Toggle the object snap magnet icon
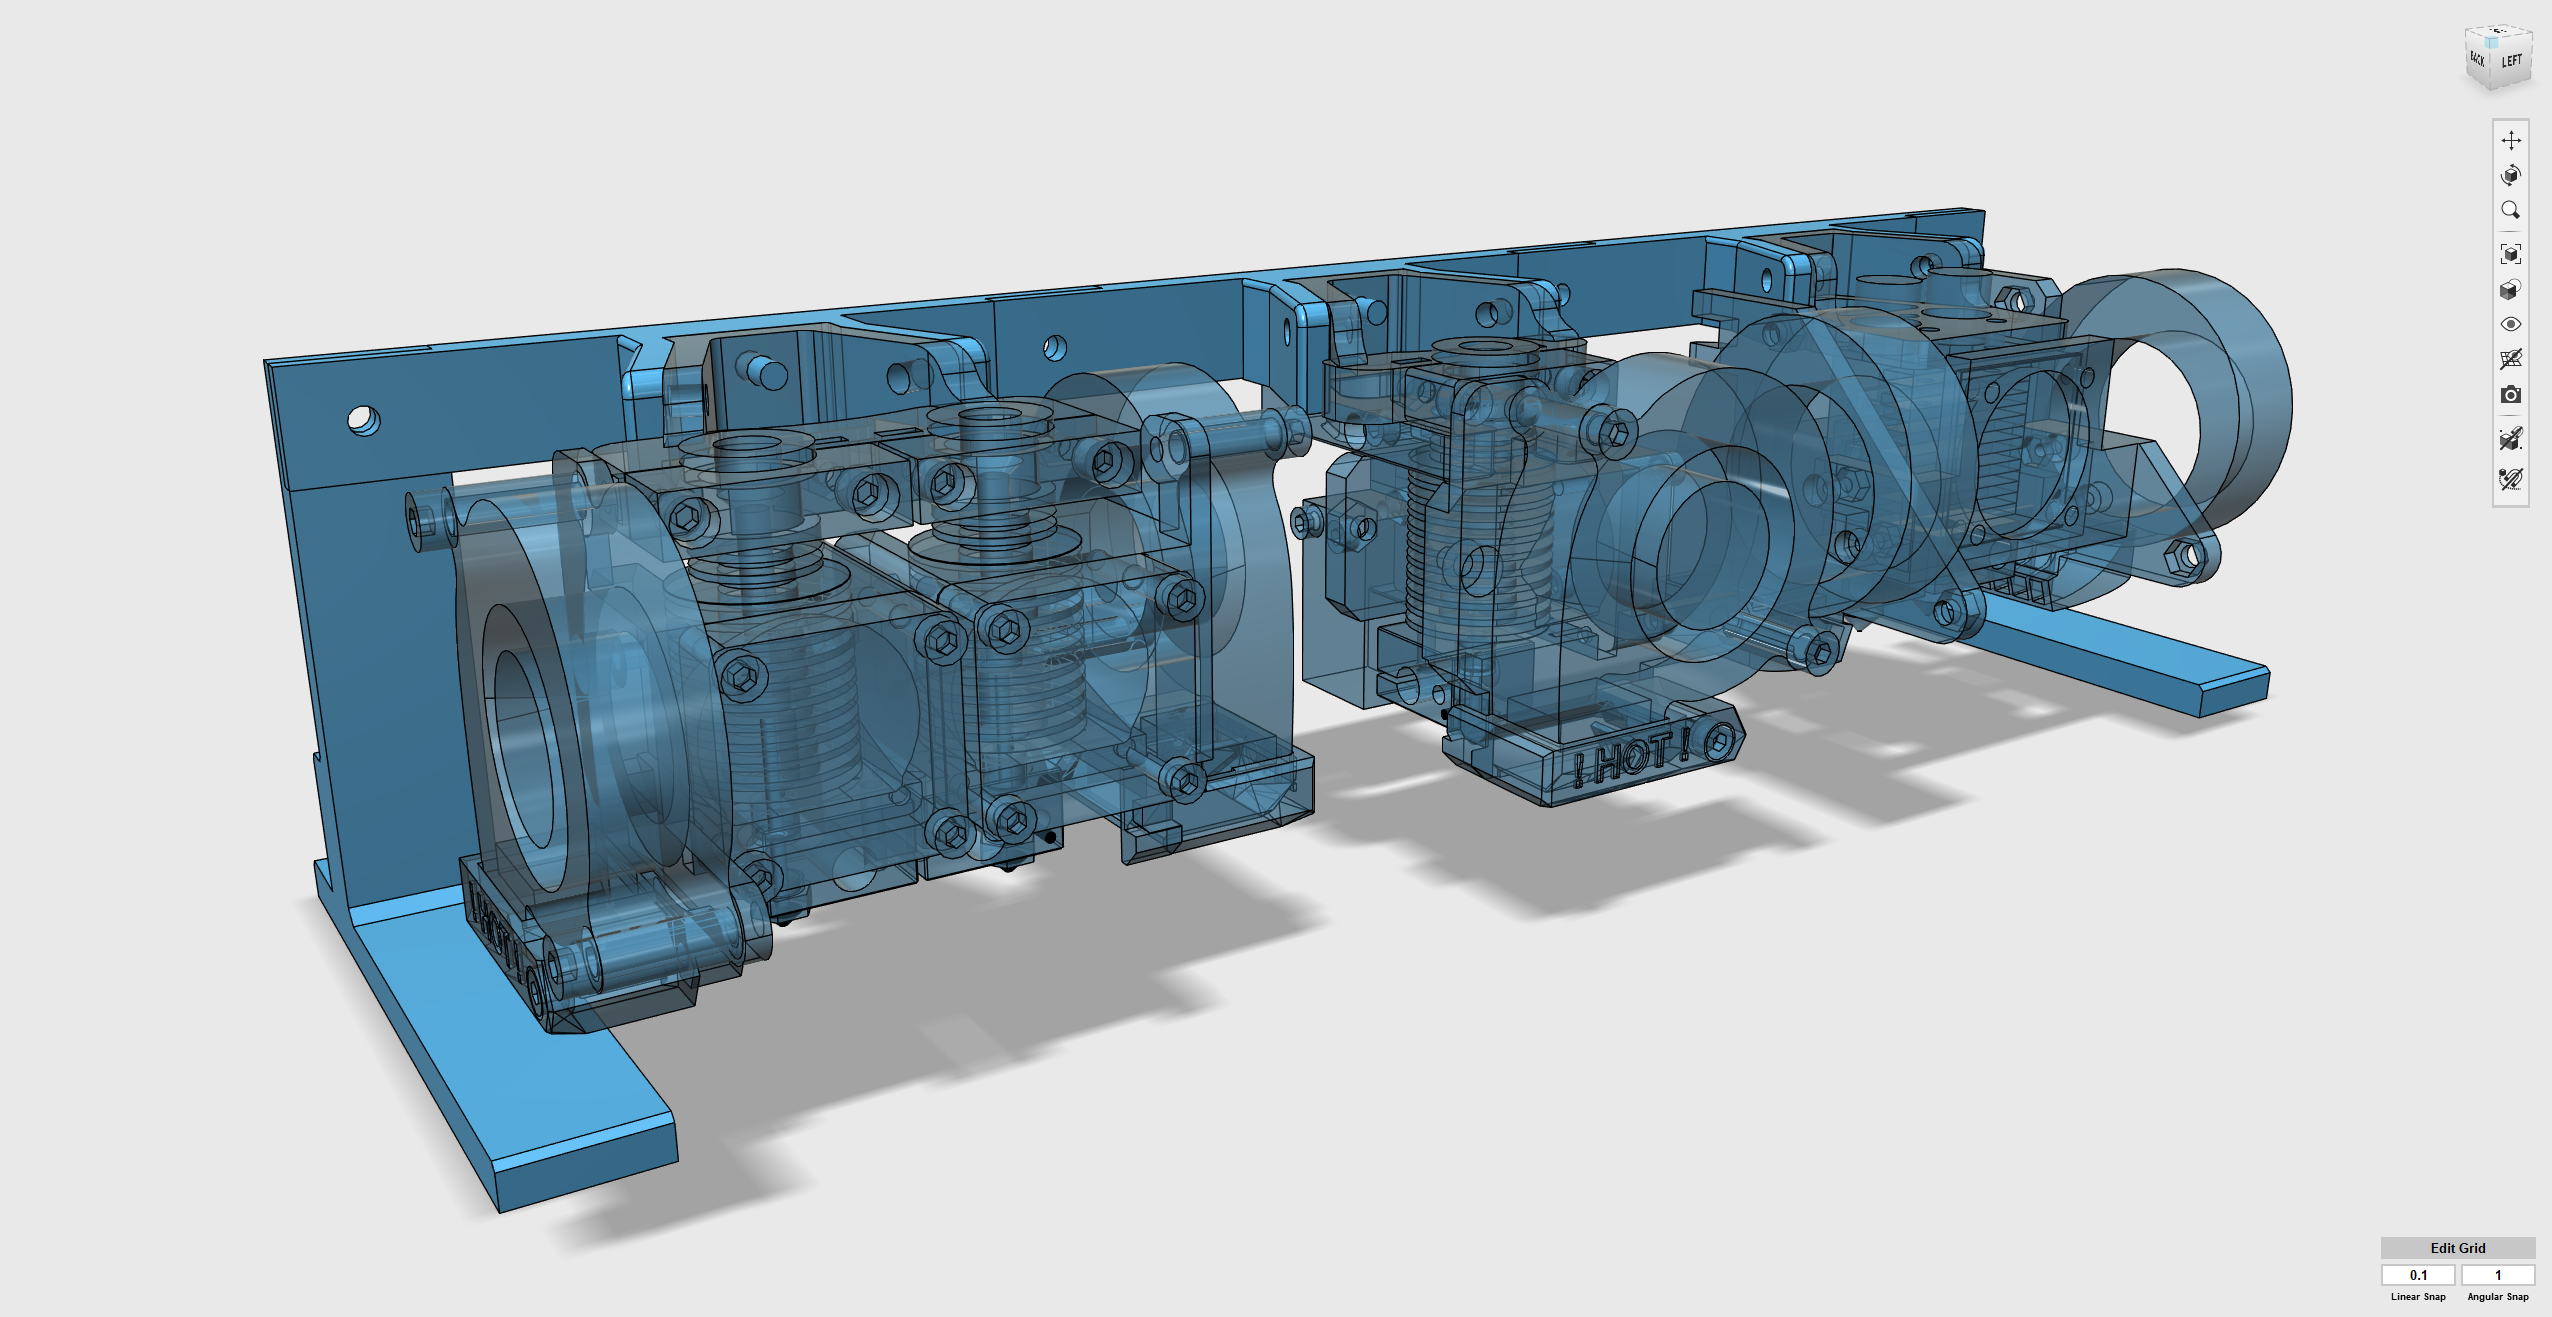Image resolution: width=2552 pixels, height=1317 pixels. tap(2510, 439)
